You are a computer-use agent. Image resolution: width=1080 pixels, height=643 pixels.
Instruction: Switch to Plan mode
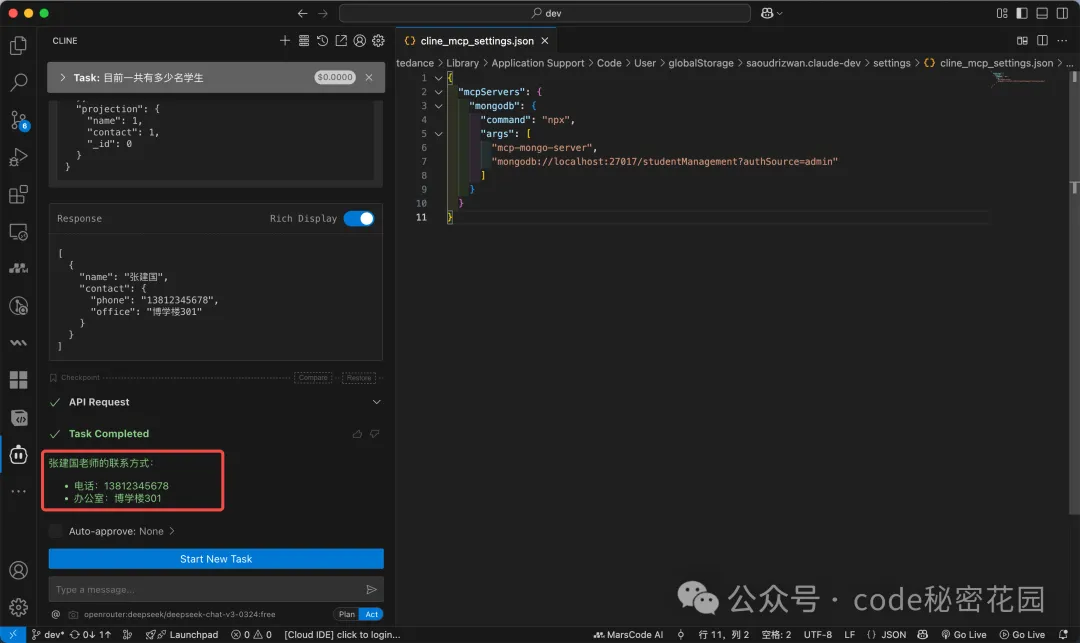pos(346,614)
